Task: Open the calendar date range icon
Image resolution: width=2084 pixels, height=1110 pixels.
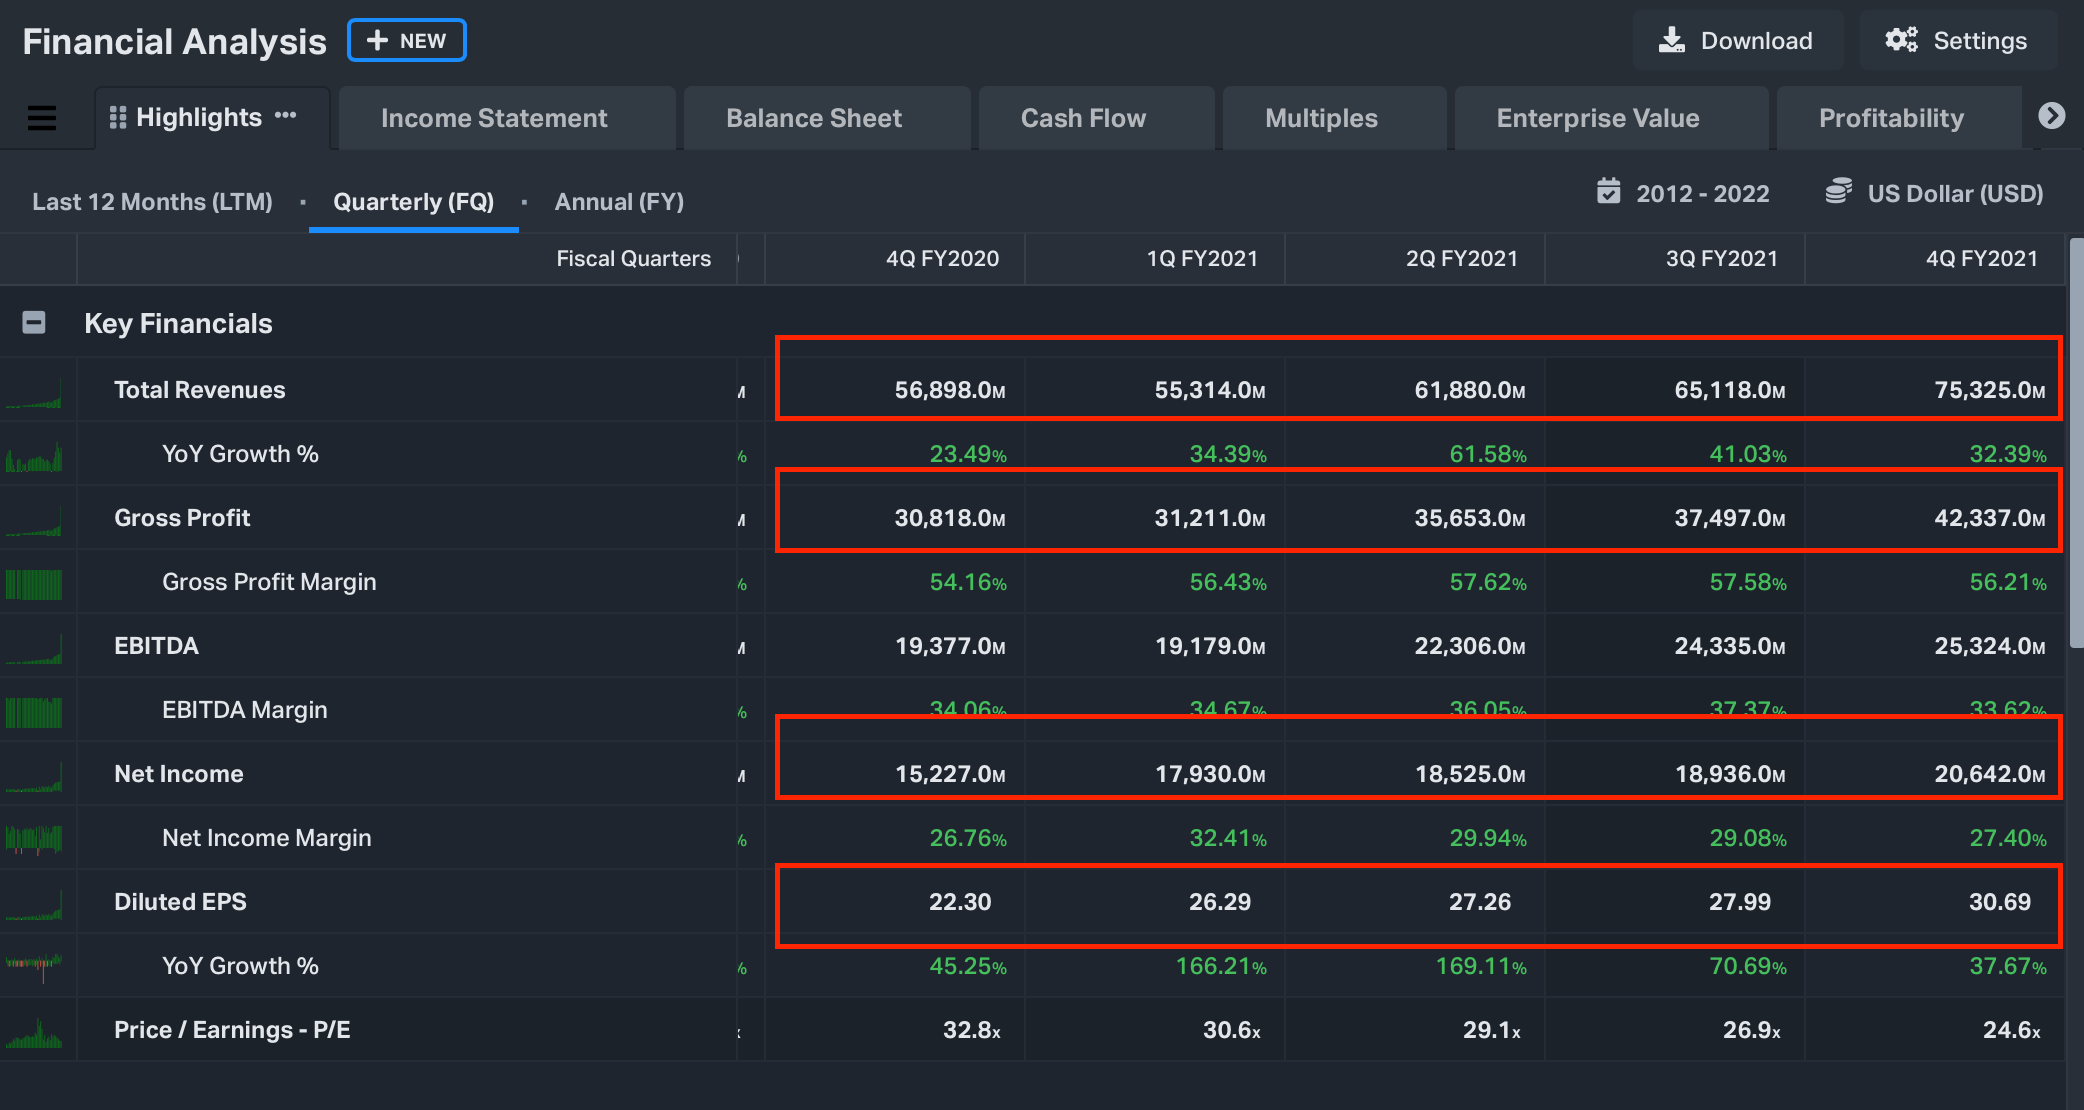Action: tap(1608, 192)
